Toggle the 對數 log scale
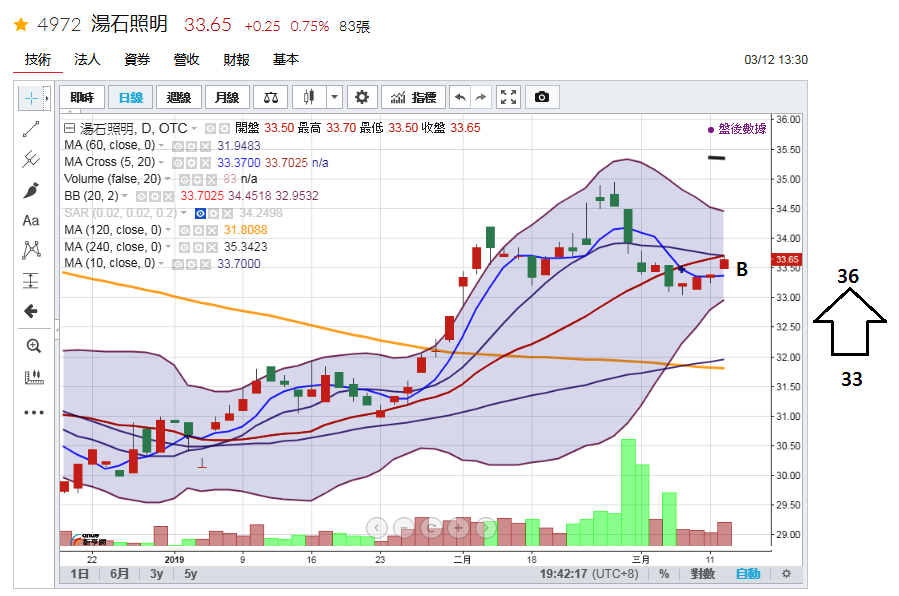This screenshot has width=899, height=596. pyautogui.click(x=702, y=574)
